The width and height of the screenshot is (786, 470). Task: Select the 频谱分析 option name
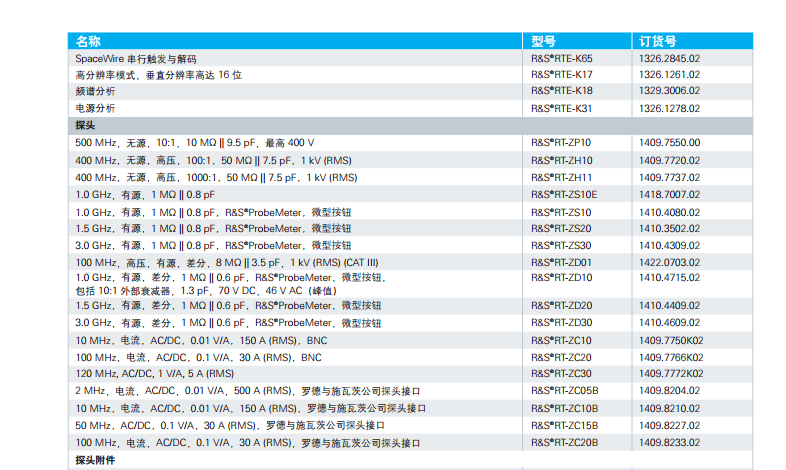95,91
